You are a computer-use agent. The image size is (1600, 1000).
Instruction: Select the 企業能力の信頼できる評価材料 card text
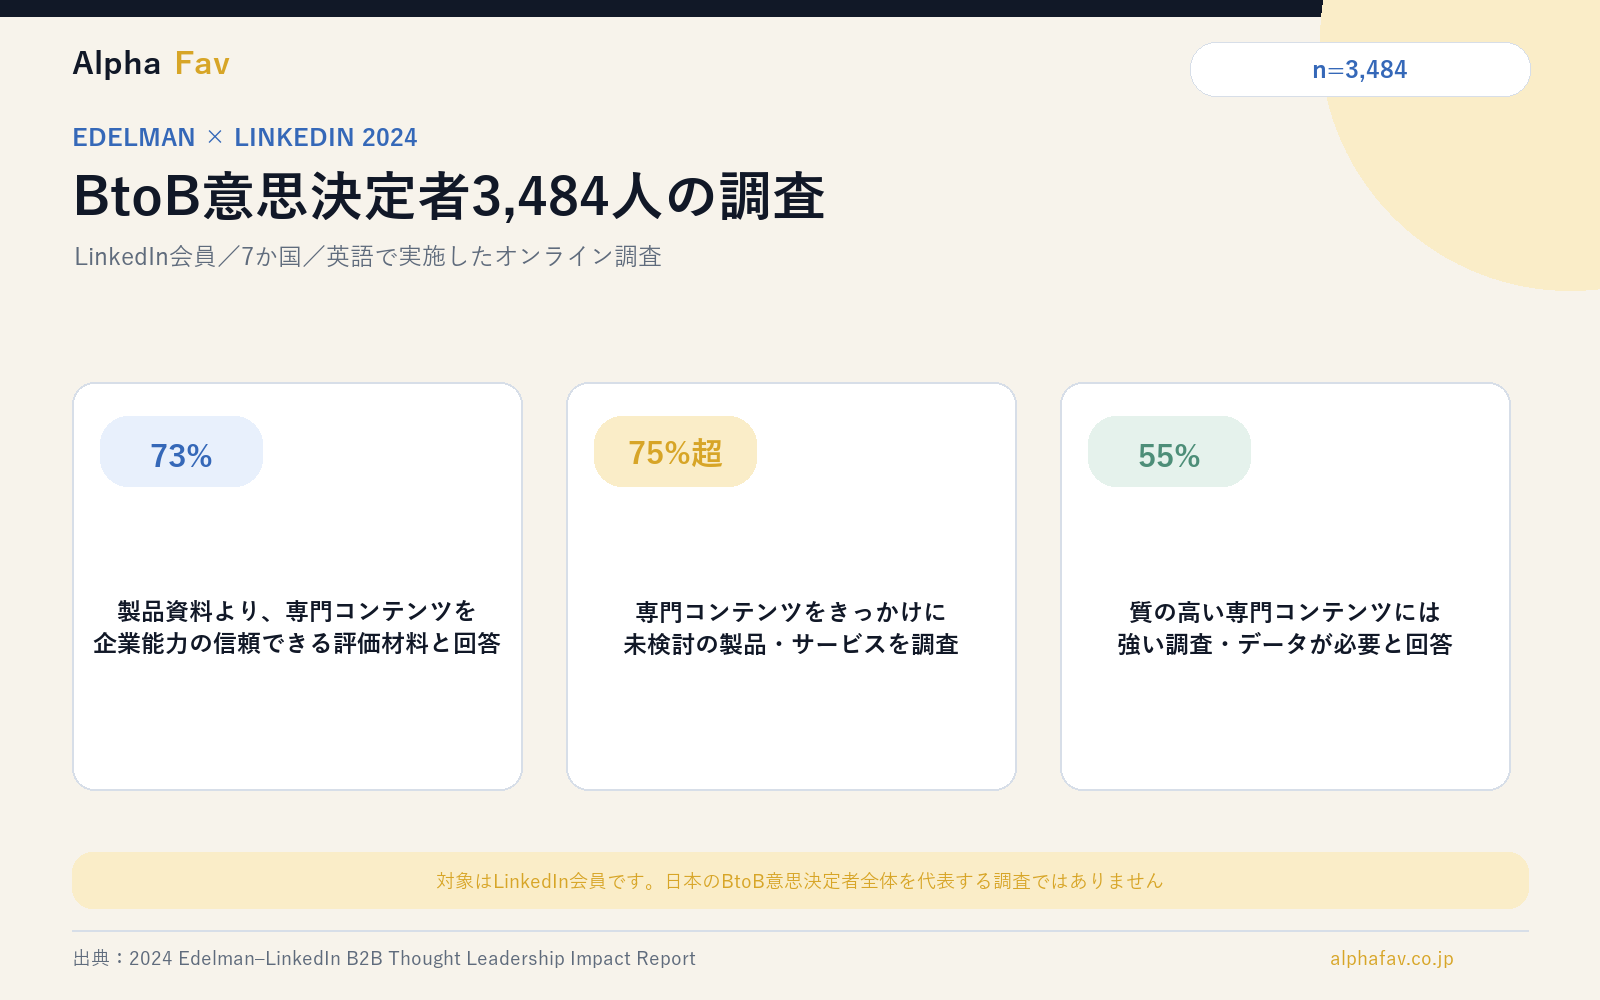[x=297, y=643]
